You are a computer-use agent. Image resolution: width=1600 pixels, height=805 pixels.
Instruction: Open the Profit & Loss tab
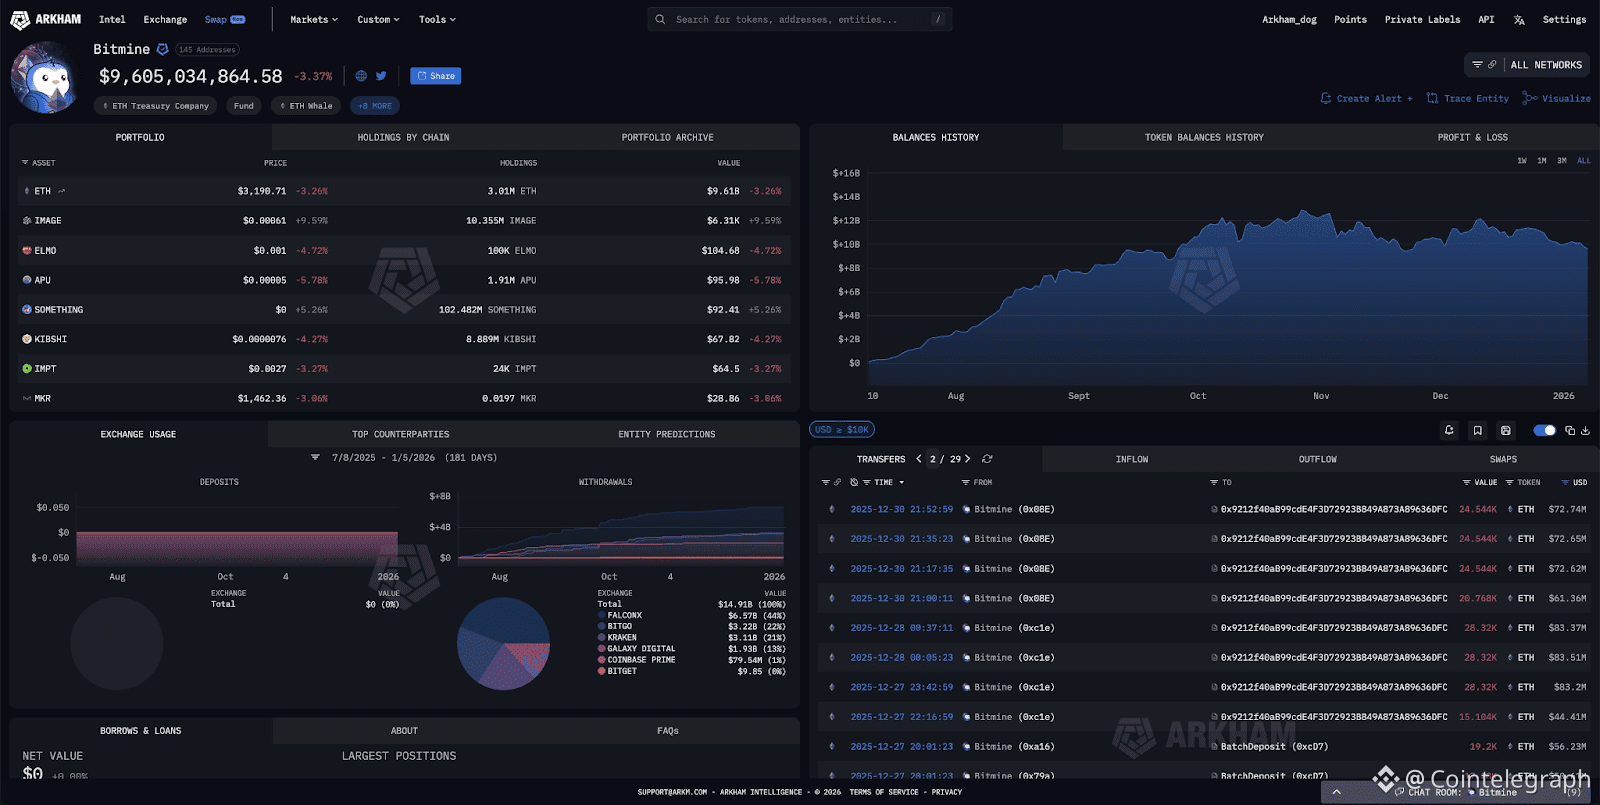tap(1472, 137)
